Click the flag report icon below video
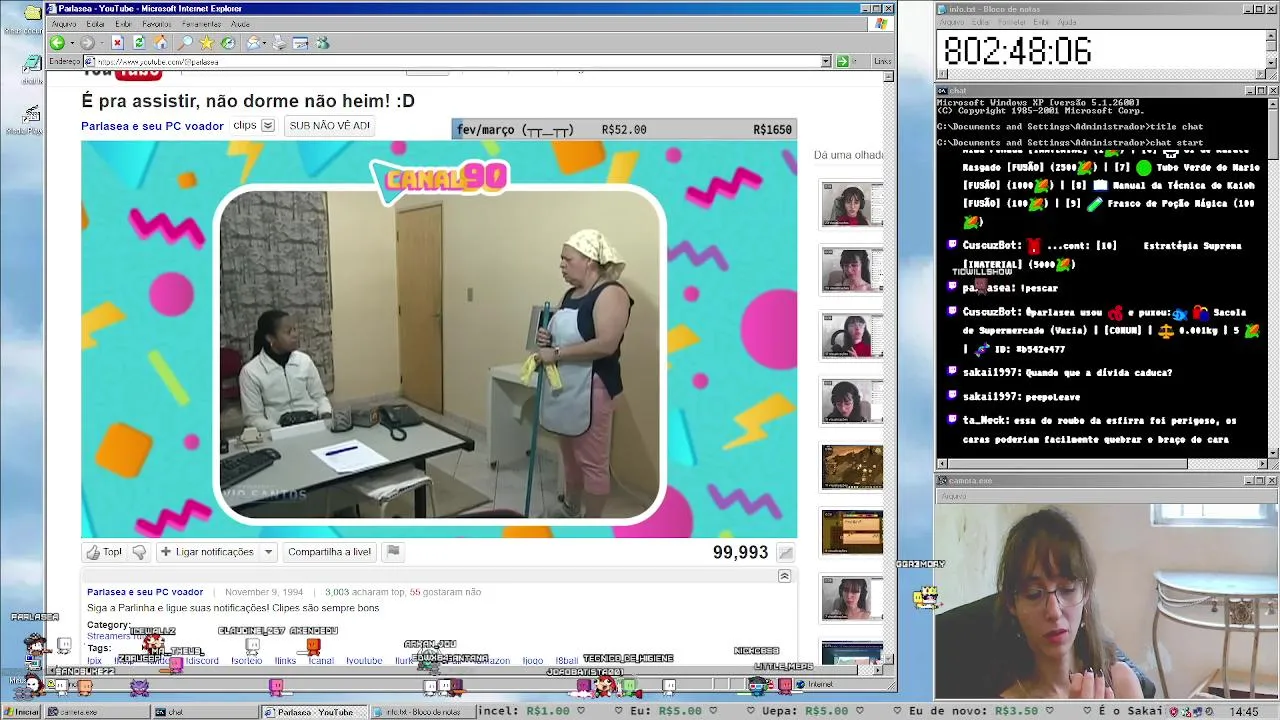This screenshot has height=720, width=1280. point(393,552)
